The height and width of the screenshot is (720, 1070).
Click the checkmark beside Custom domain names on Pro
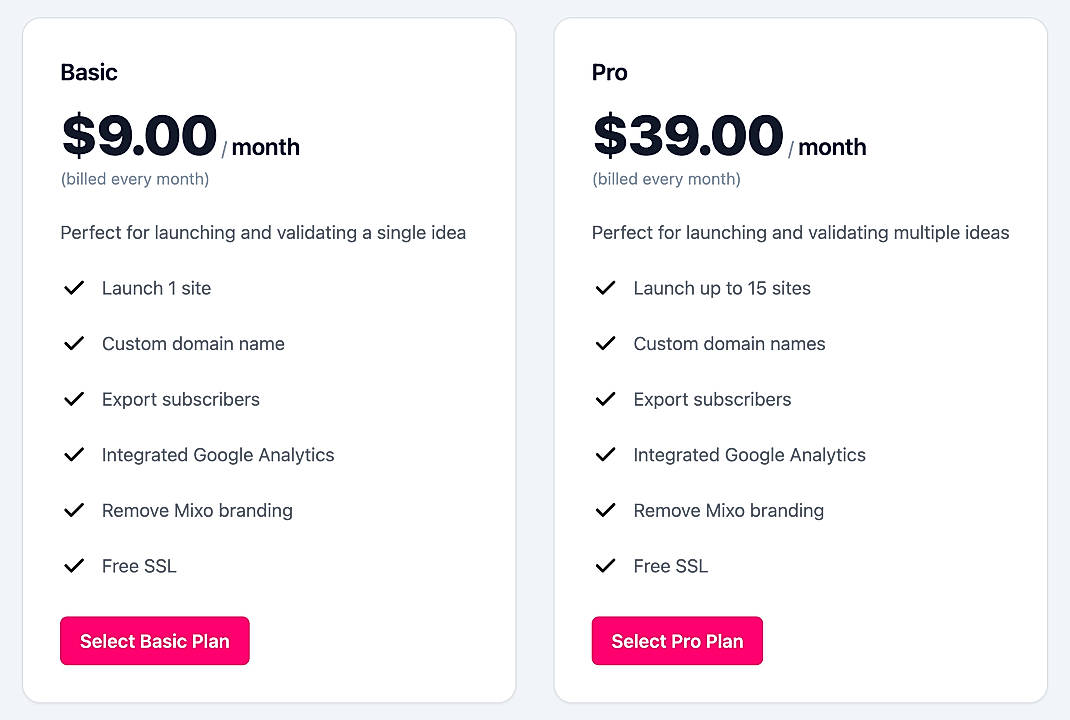tap(606, 343)
